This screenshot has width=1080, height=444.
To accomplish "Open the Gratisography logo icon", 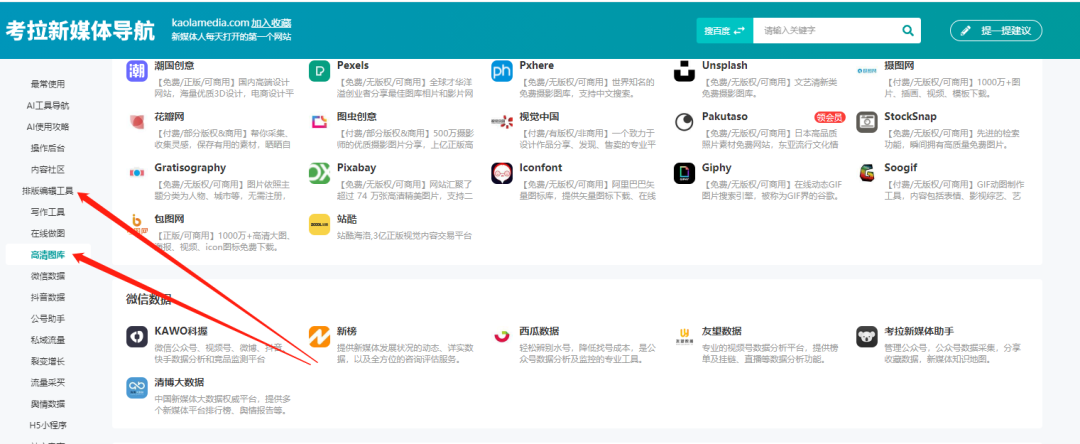I will pos(137,173).
